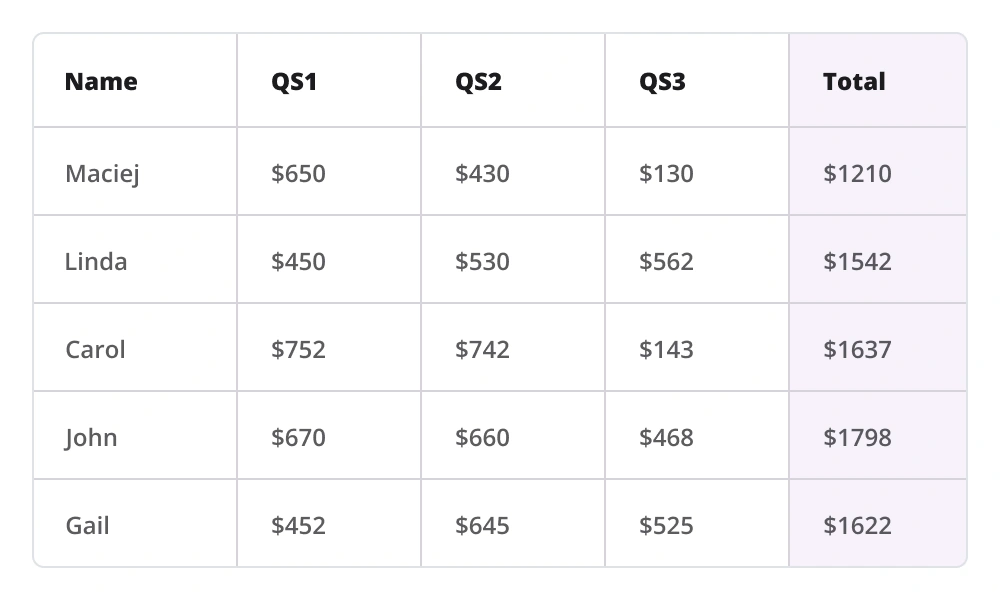
Task: Select John's total $1798
Action: coord(857,438)
